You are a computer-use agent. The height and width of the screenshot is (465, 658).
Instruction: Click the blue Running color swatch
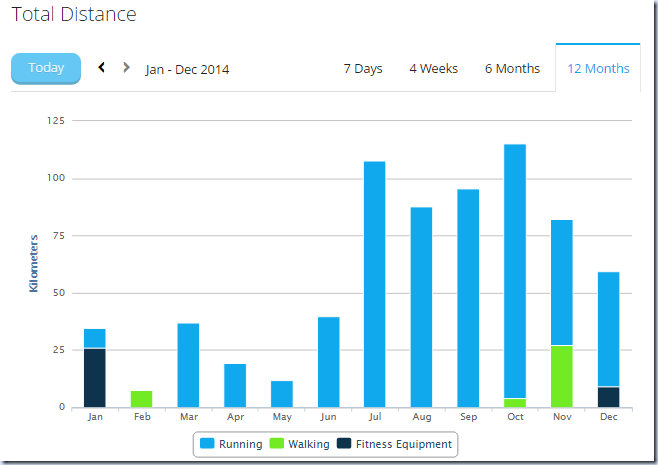point(207,443)
